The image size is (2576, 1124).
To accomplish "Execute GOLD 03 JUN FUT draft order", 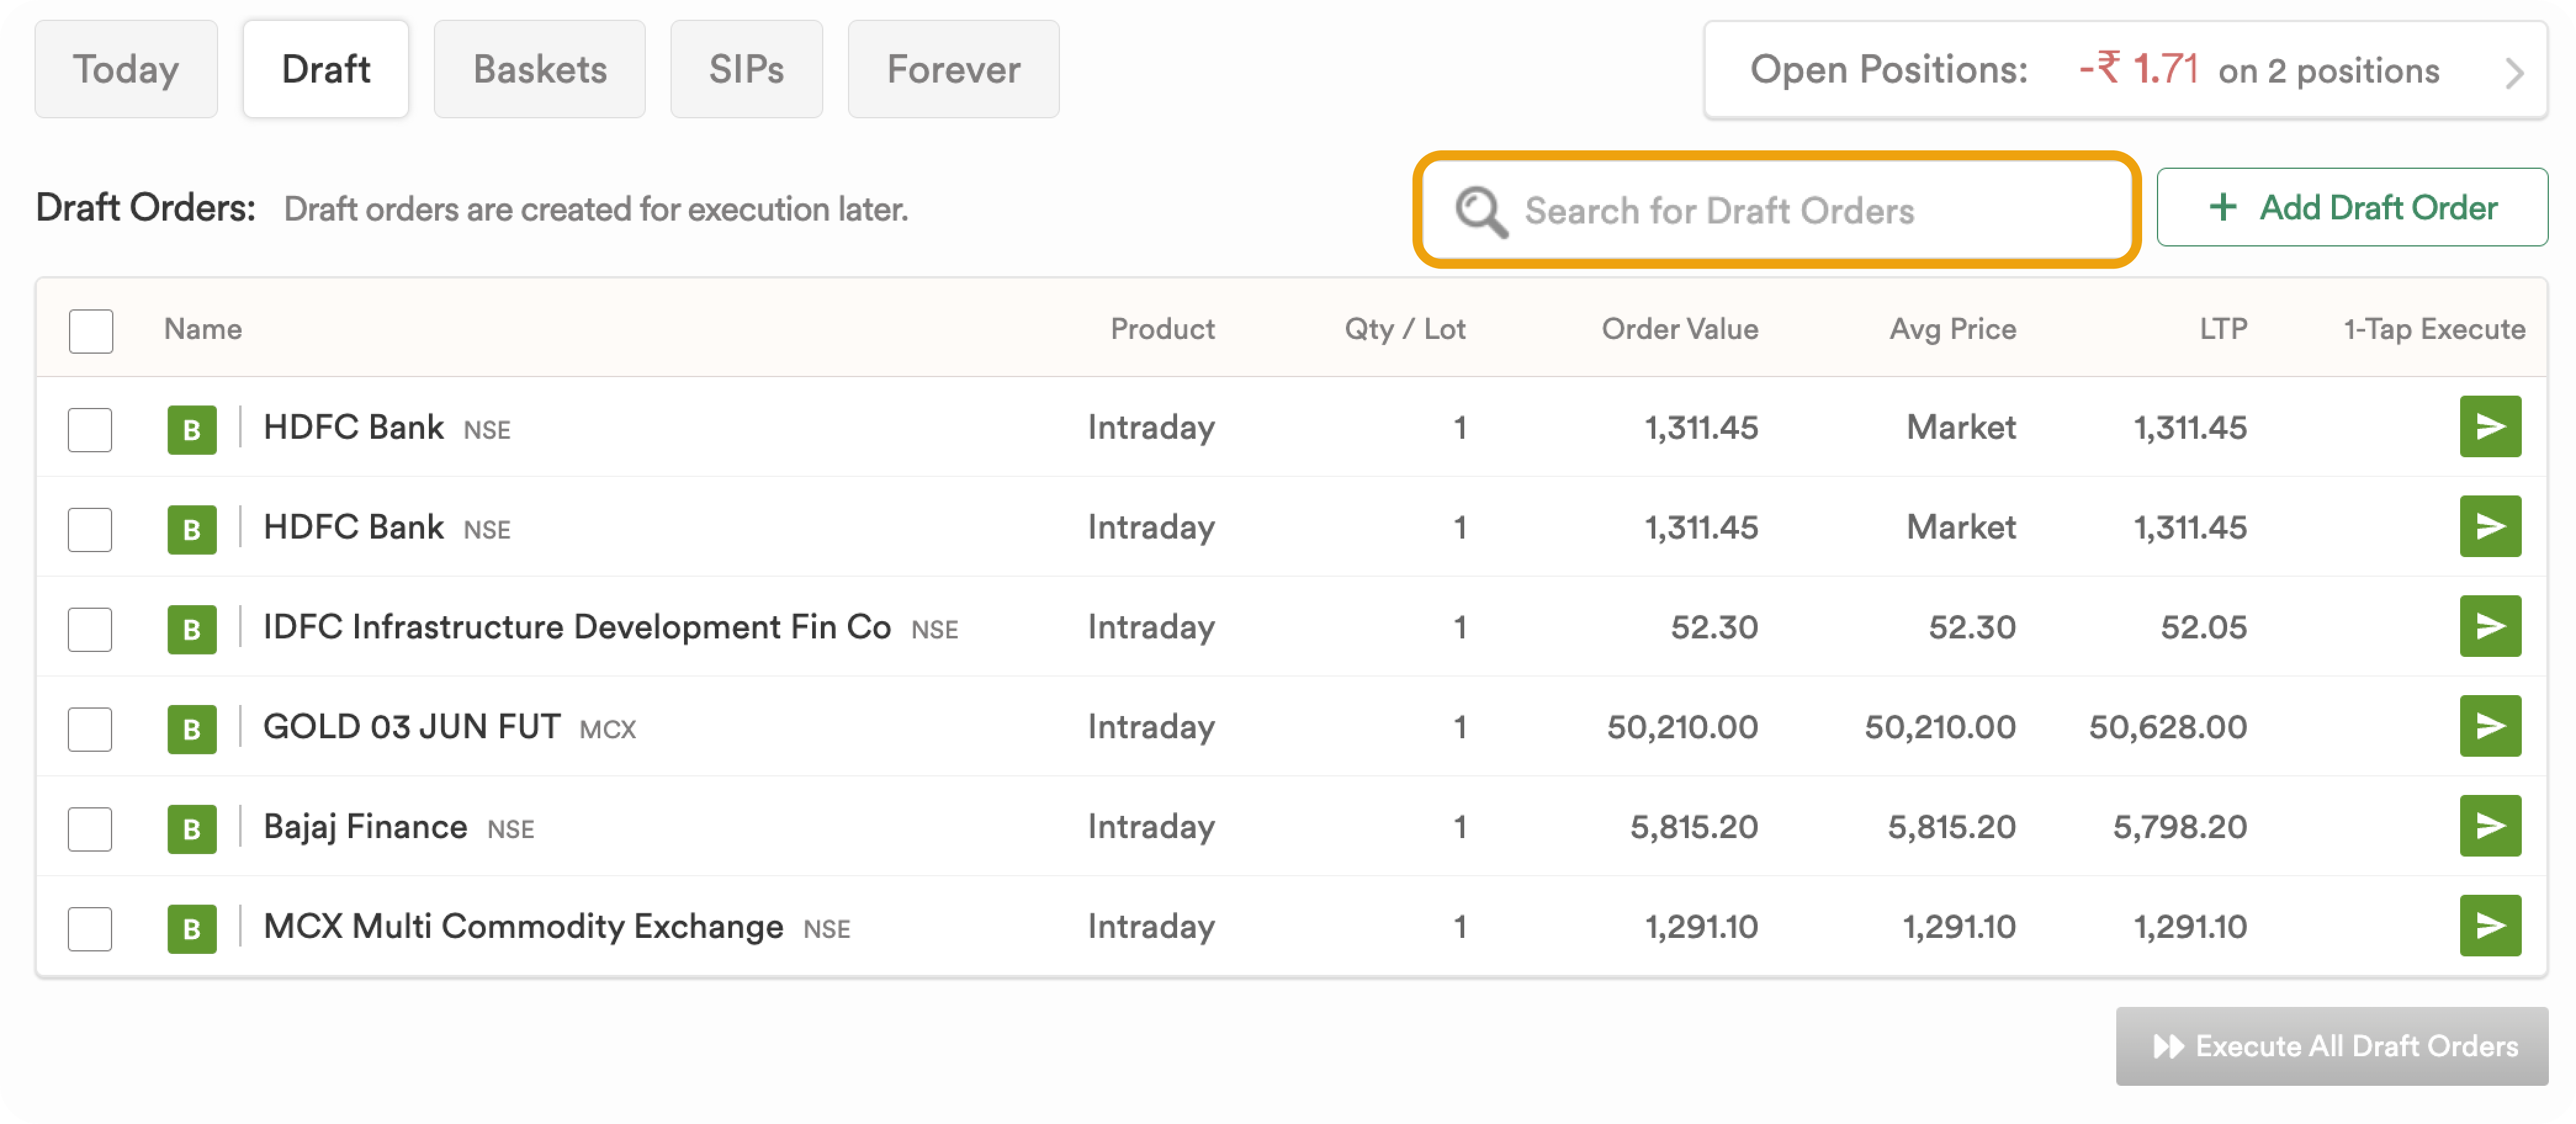I will 2490,727.
